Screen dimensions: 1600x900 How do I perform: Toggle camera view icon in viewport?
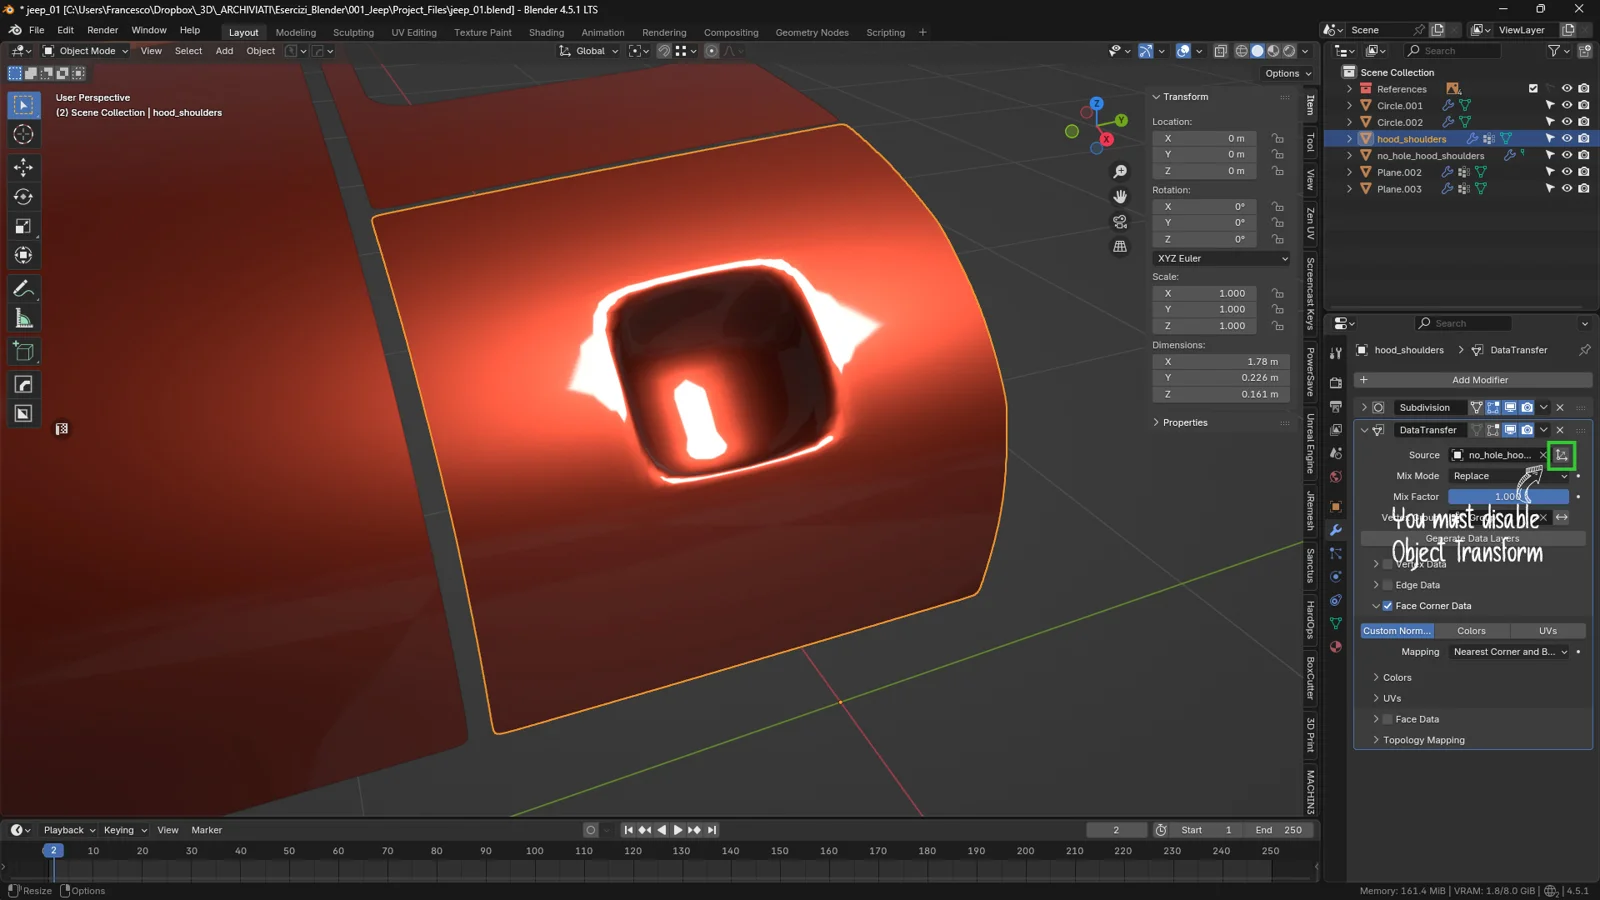tap(1120, 222)
